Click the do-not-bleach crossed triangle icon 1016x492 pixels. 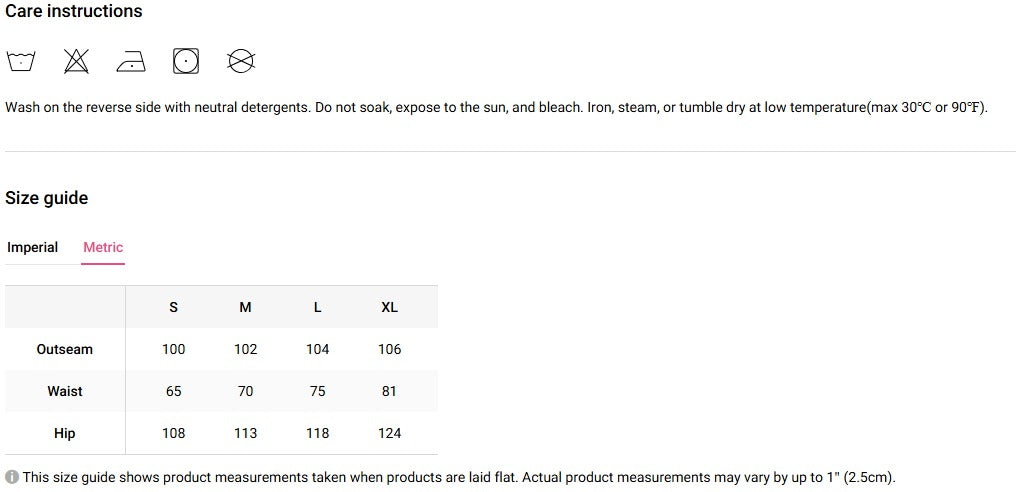click(76, 62)
